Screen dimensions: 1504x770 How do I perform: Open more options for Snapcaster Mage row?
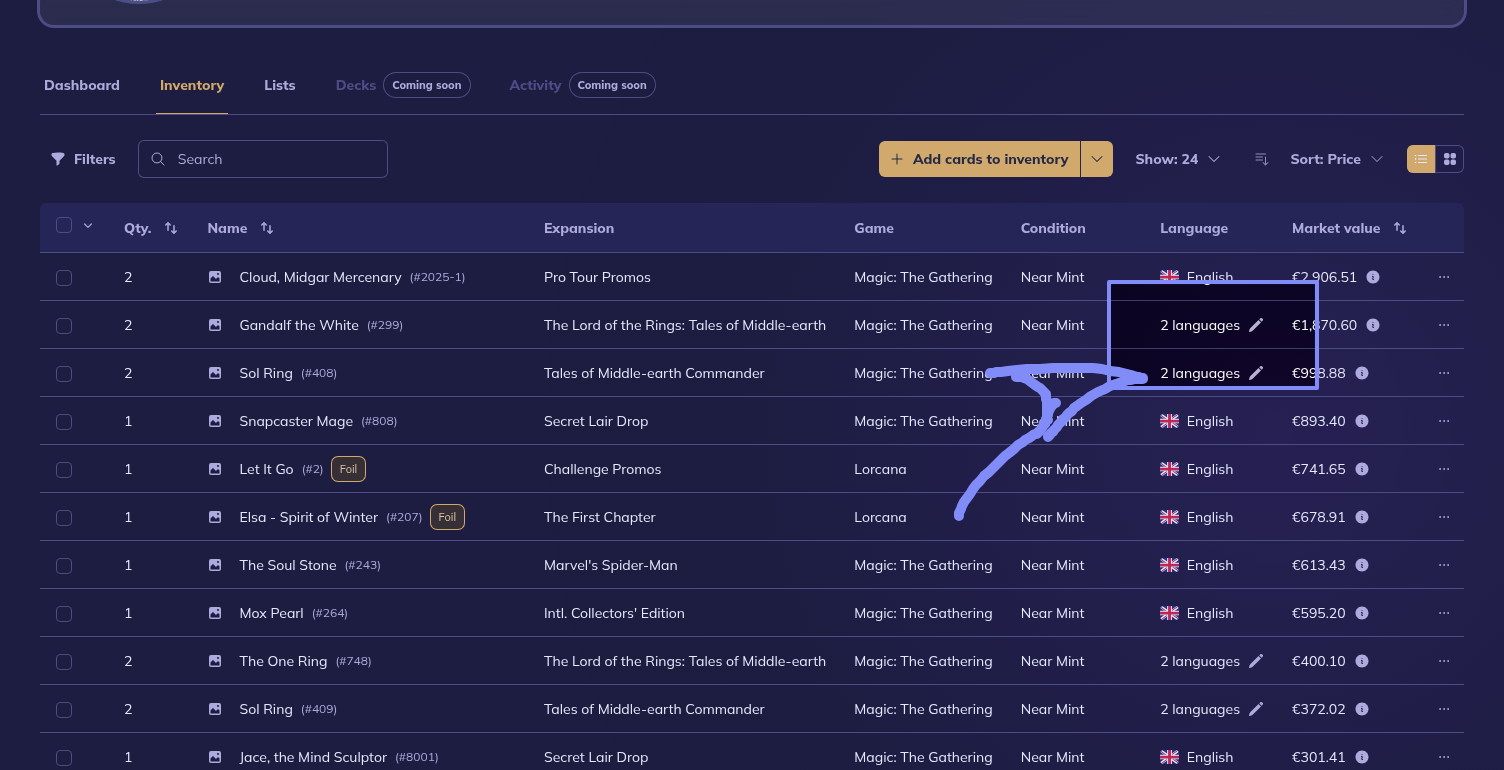[x=1443, y=421]
